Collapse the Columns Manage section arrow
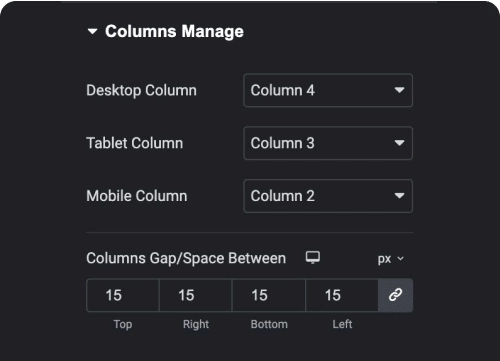Screen dimensions: 500x361 [x=92, y=32]
